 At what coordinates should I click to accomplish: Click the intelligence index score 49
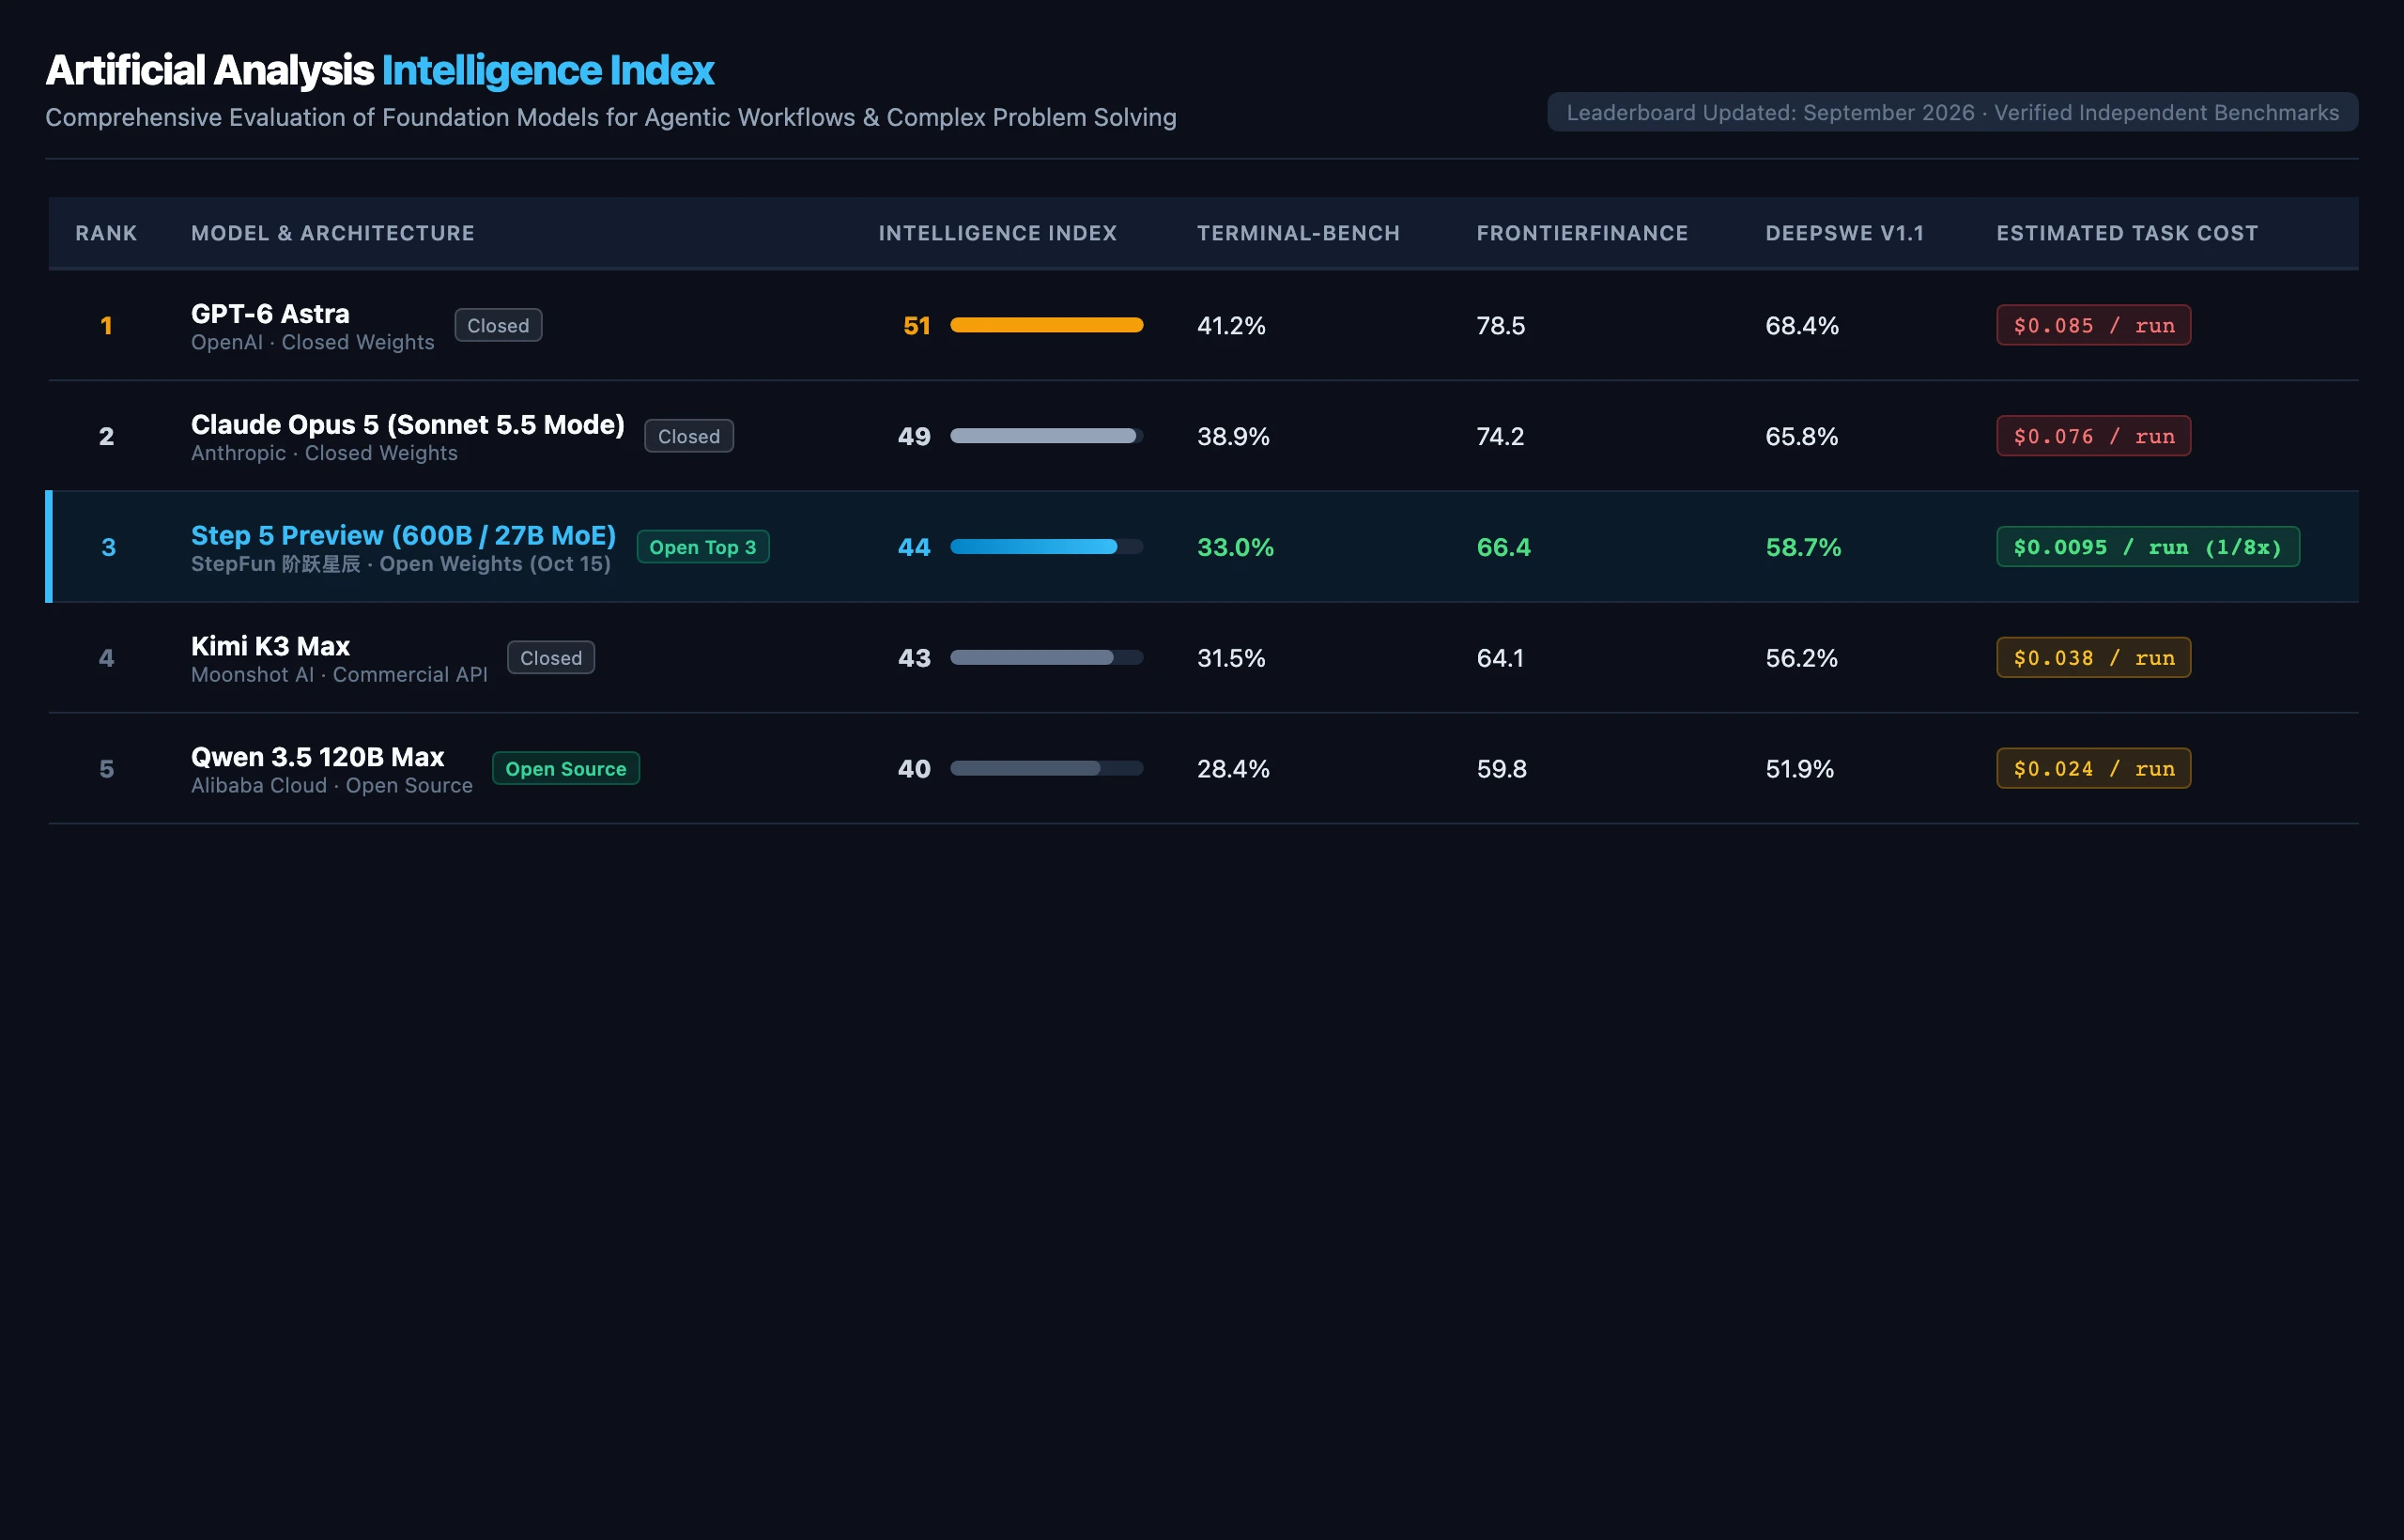[914, 437]
